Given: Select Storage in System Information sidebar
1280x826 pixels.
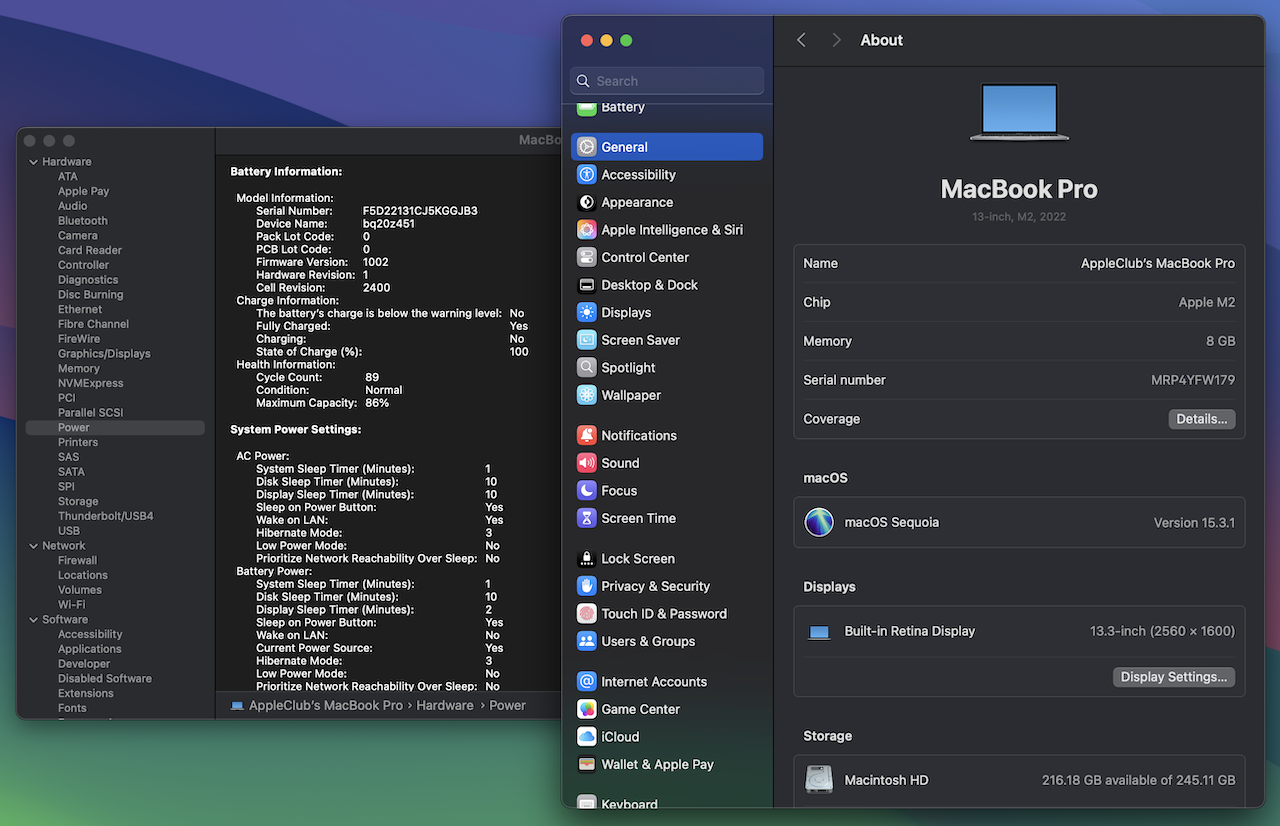Looking at the screenshot, I should (x=78, y=502).
